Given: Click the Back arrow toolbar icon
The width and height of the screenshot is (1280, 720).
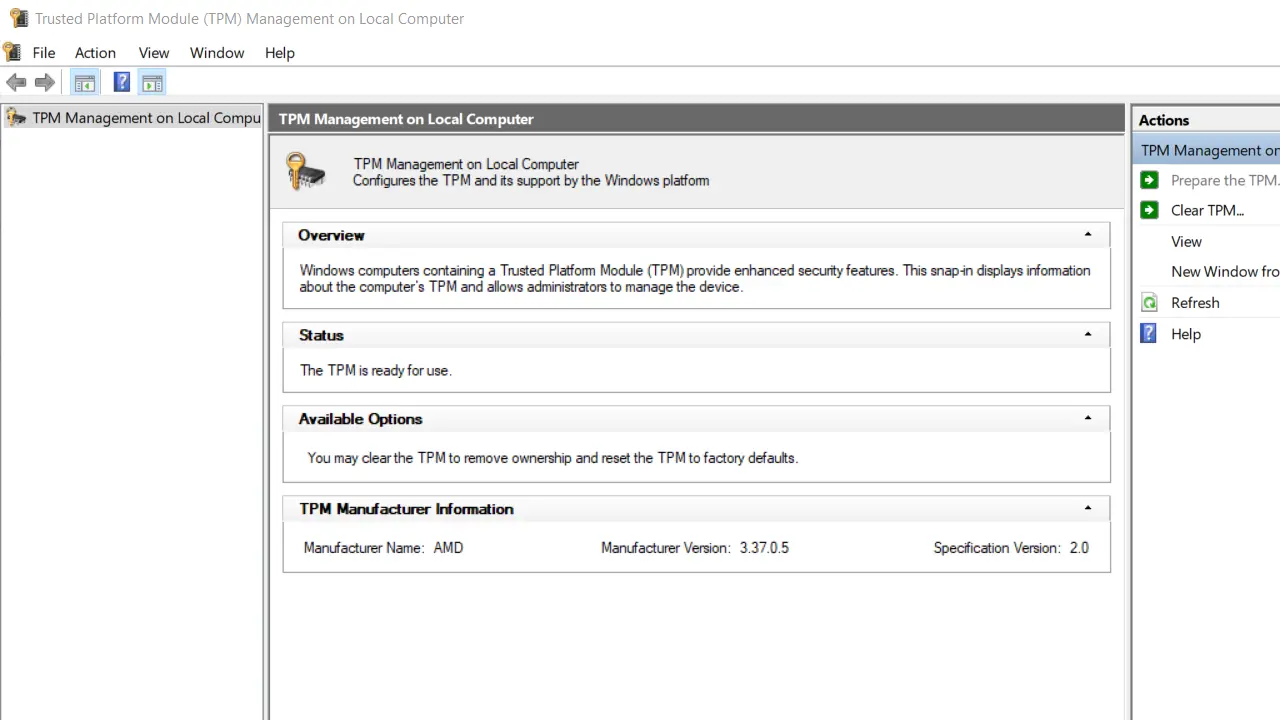Looking at the screenshot, I should pos(16,83).
